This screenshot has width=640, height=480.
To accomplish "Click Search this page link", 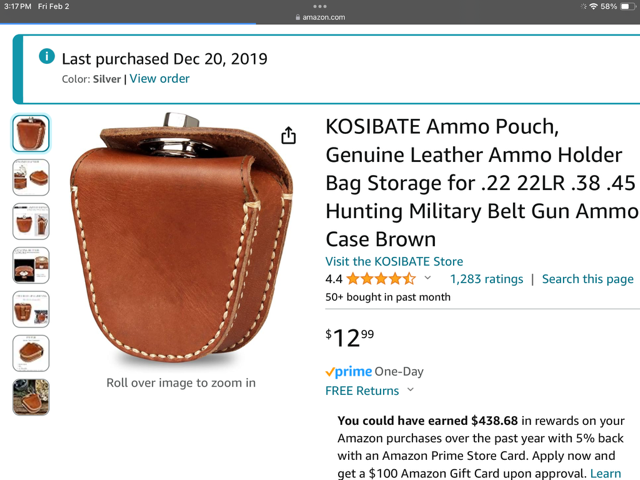I will pos(588,279).
